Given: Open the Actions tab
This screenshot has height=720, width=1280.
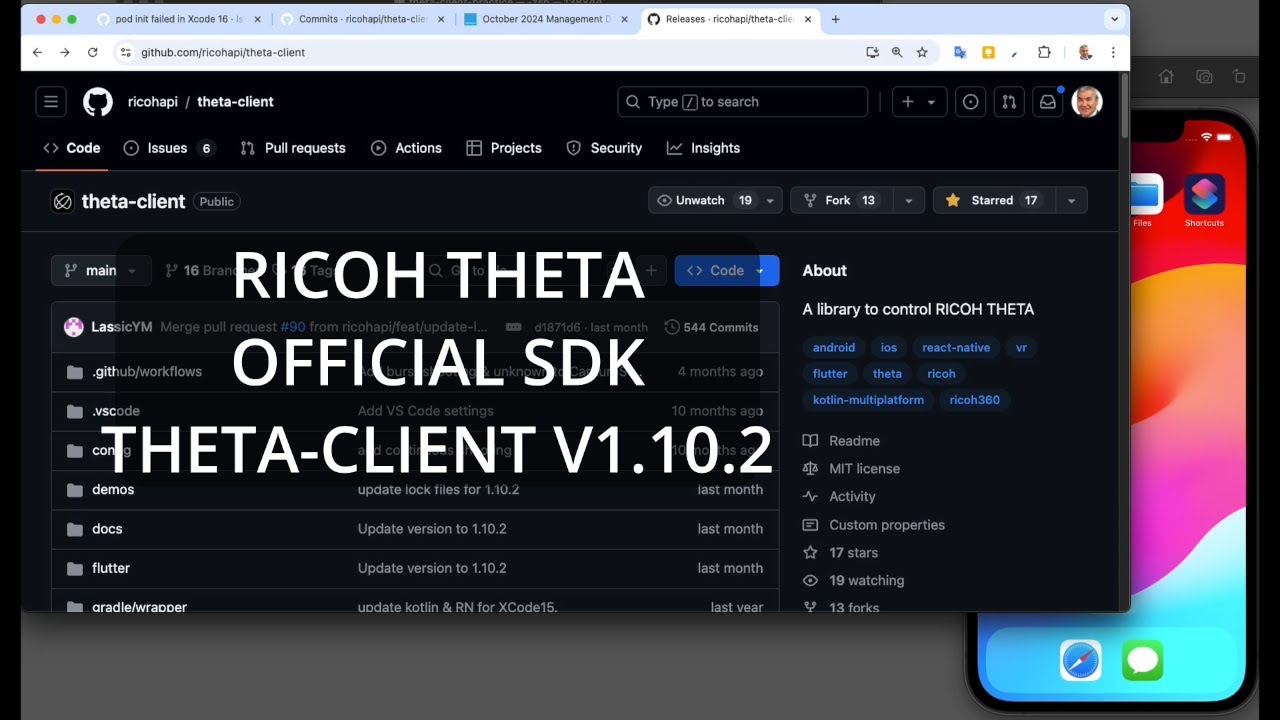Looking at the screenshot, I should tap(406, 148).
